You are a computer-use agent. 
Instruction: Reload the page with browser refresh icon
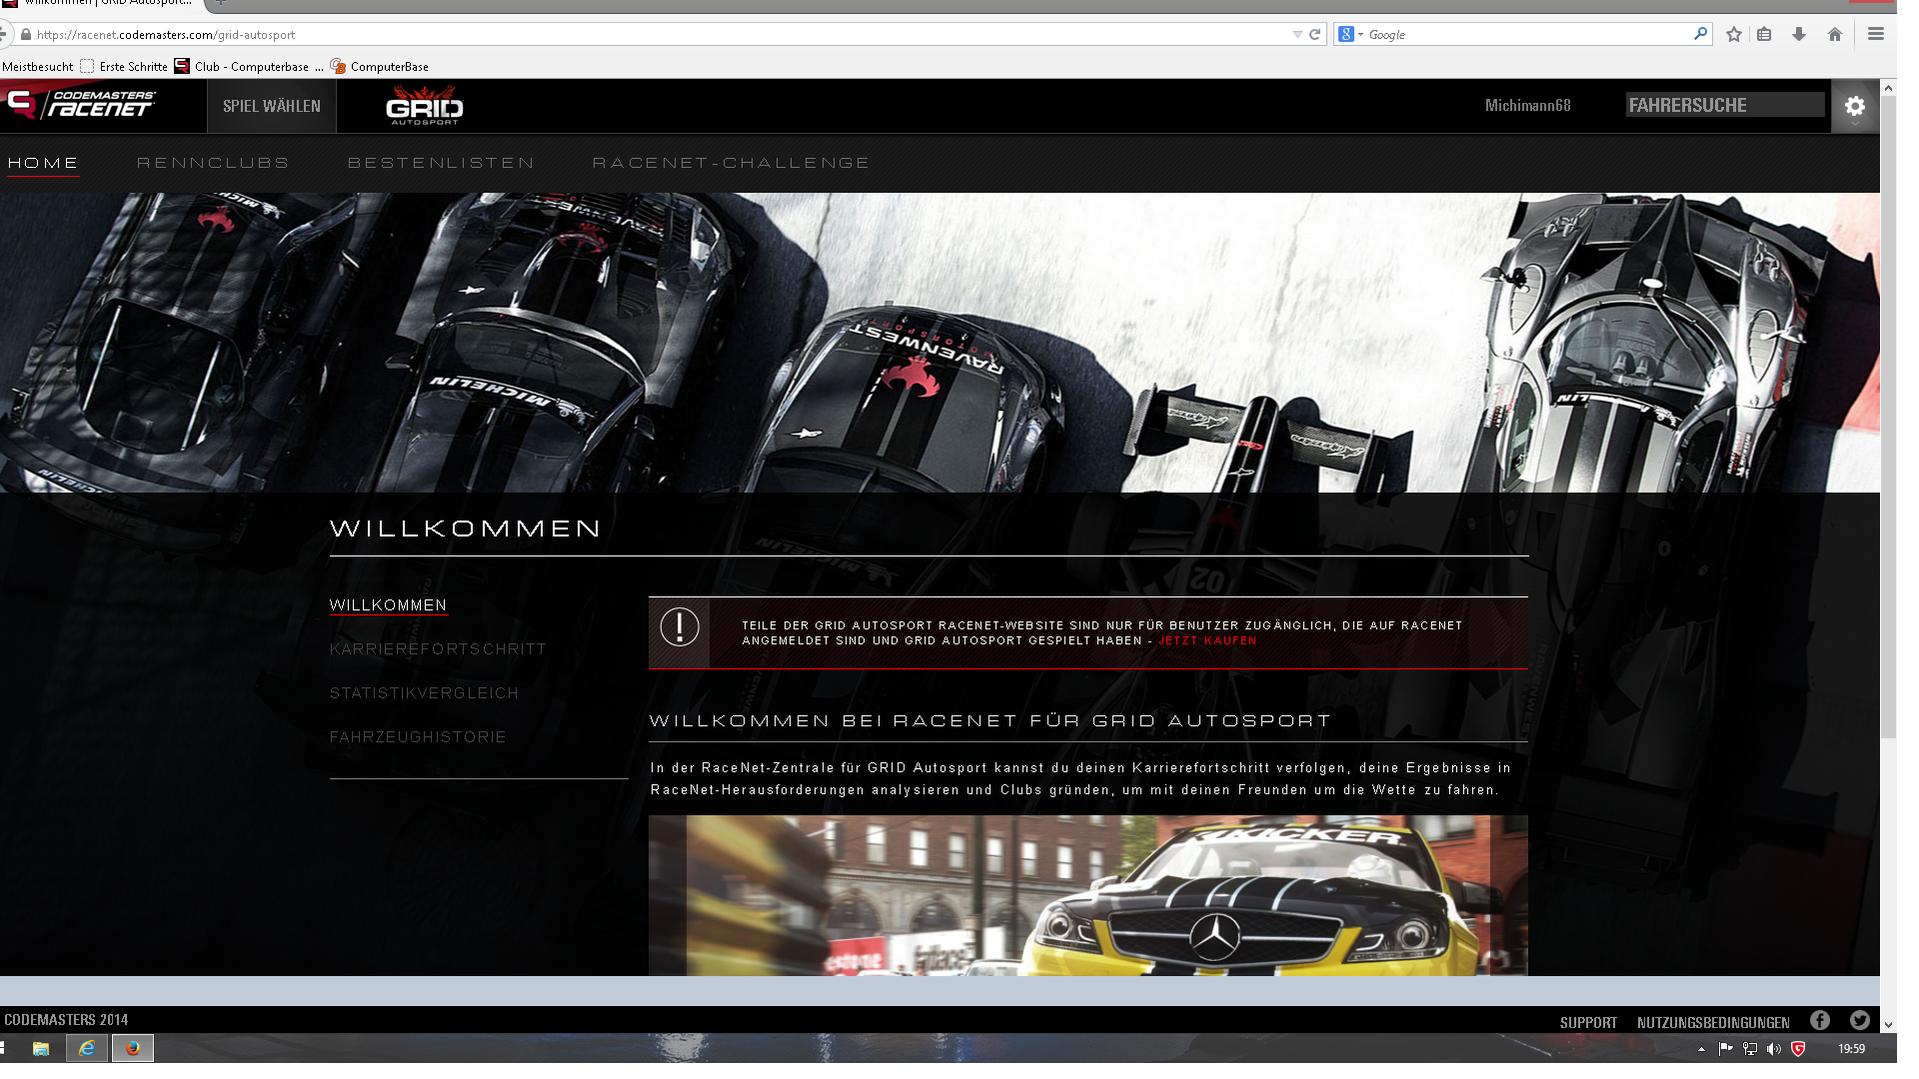pos(1314,34)
